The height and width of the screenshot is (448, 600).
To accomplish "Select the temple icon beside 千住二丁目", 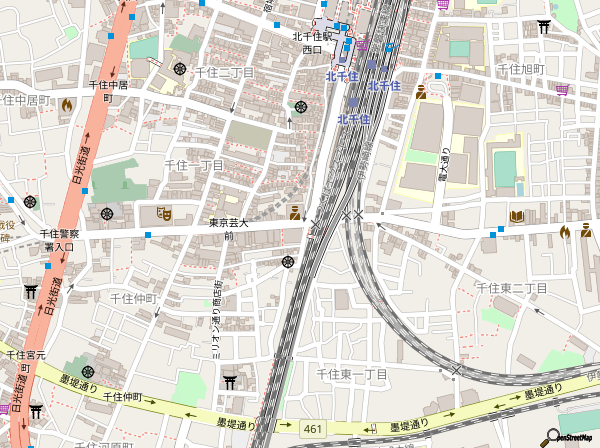I will pos(179,69).
